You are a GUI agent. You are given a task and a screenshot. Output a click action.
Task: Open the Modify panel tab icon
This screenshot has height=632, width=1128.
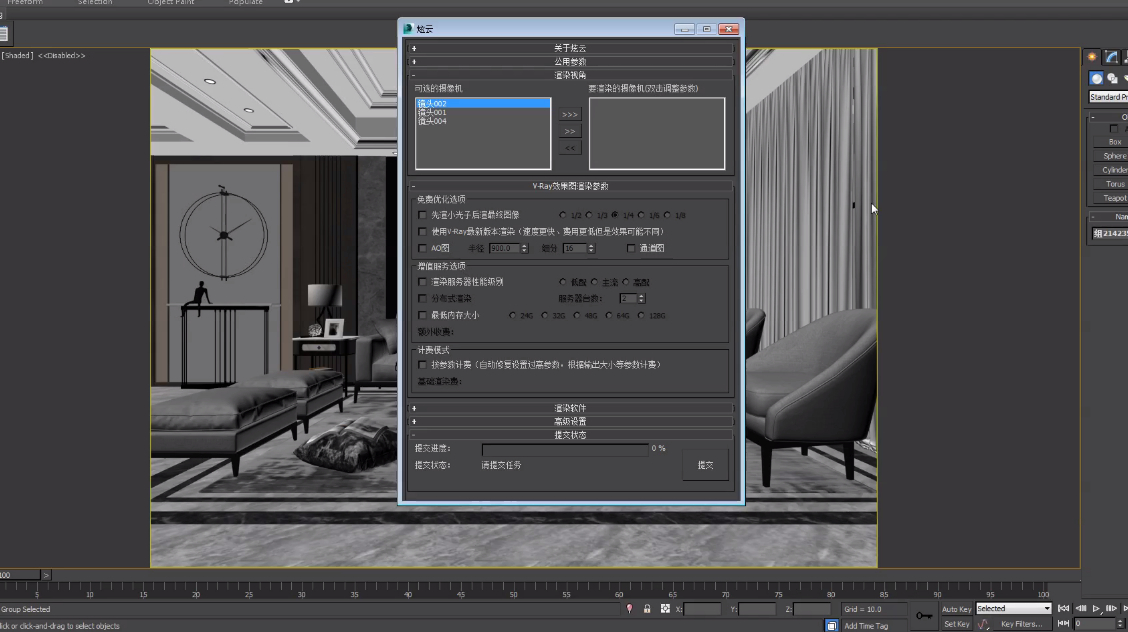point(1111,57)
